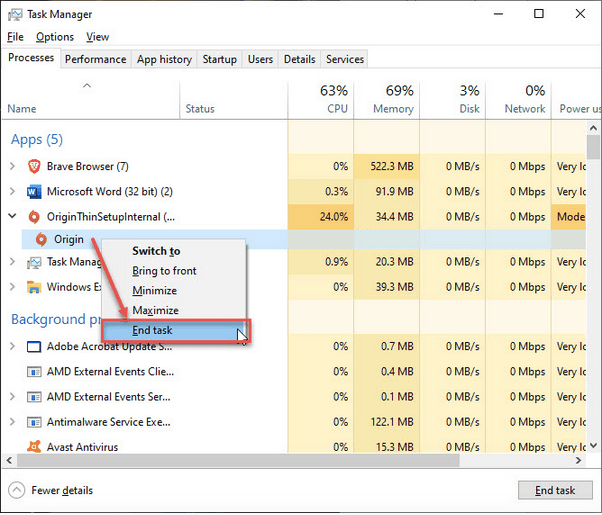Screen dimensions: 602x515
Task: Expand the Adobe Acrobat Update Service group
Action: coord(12,346)
